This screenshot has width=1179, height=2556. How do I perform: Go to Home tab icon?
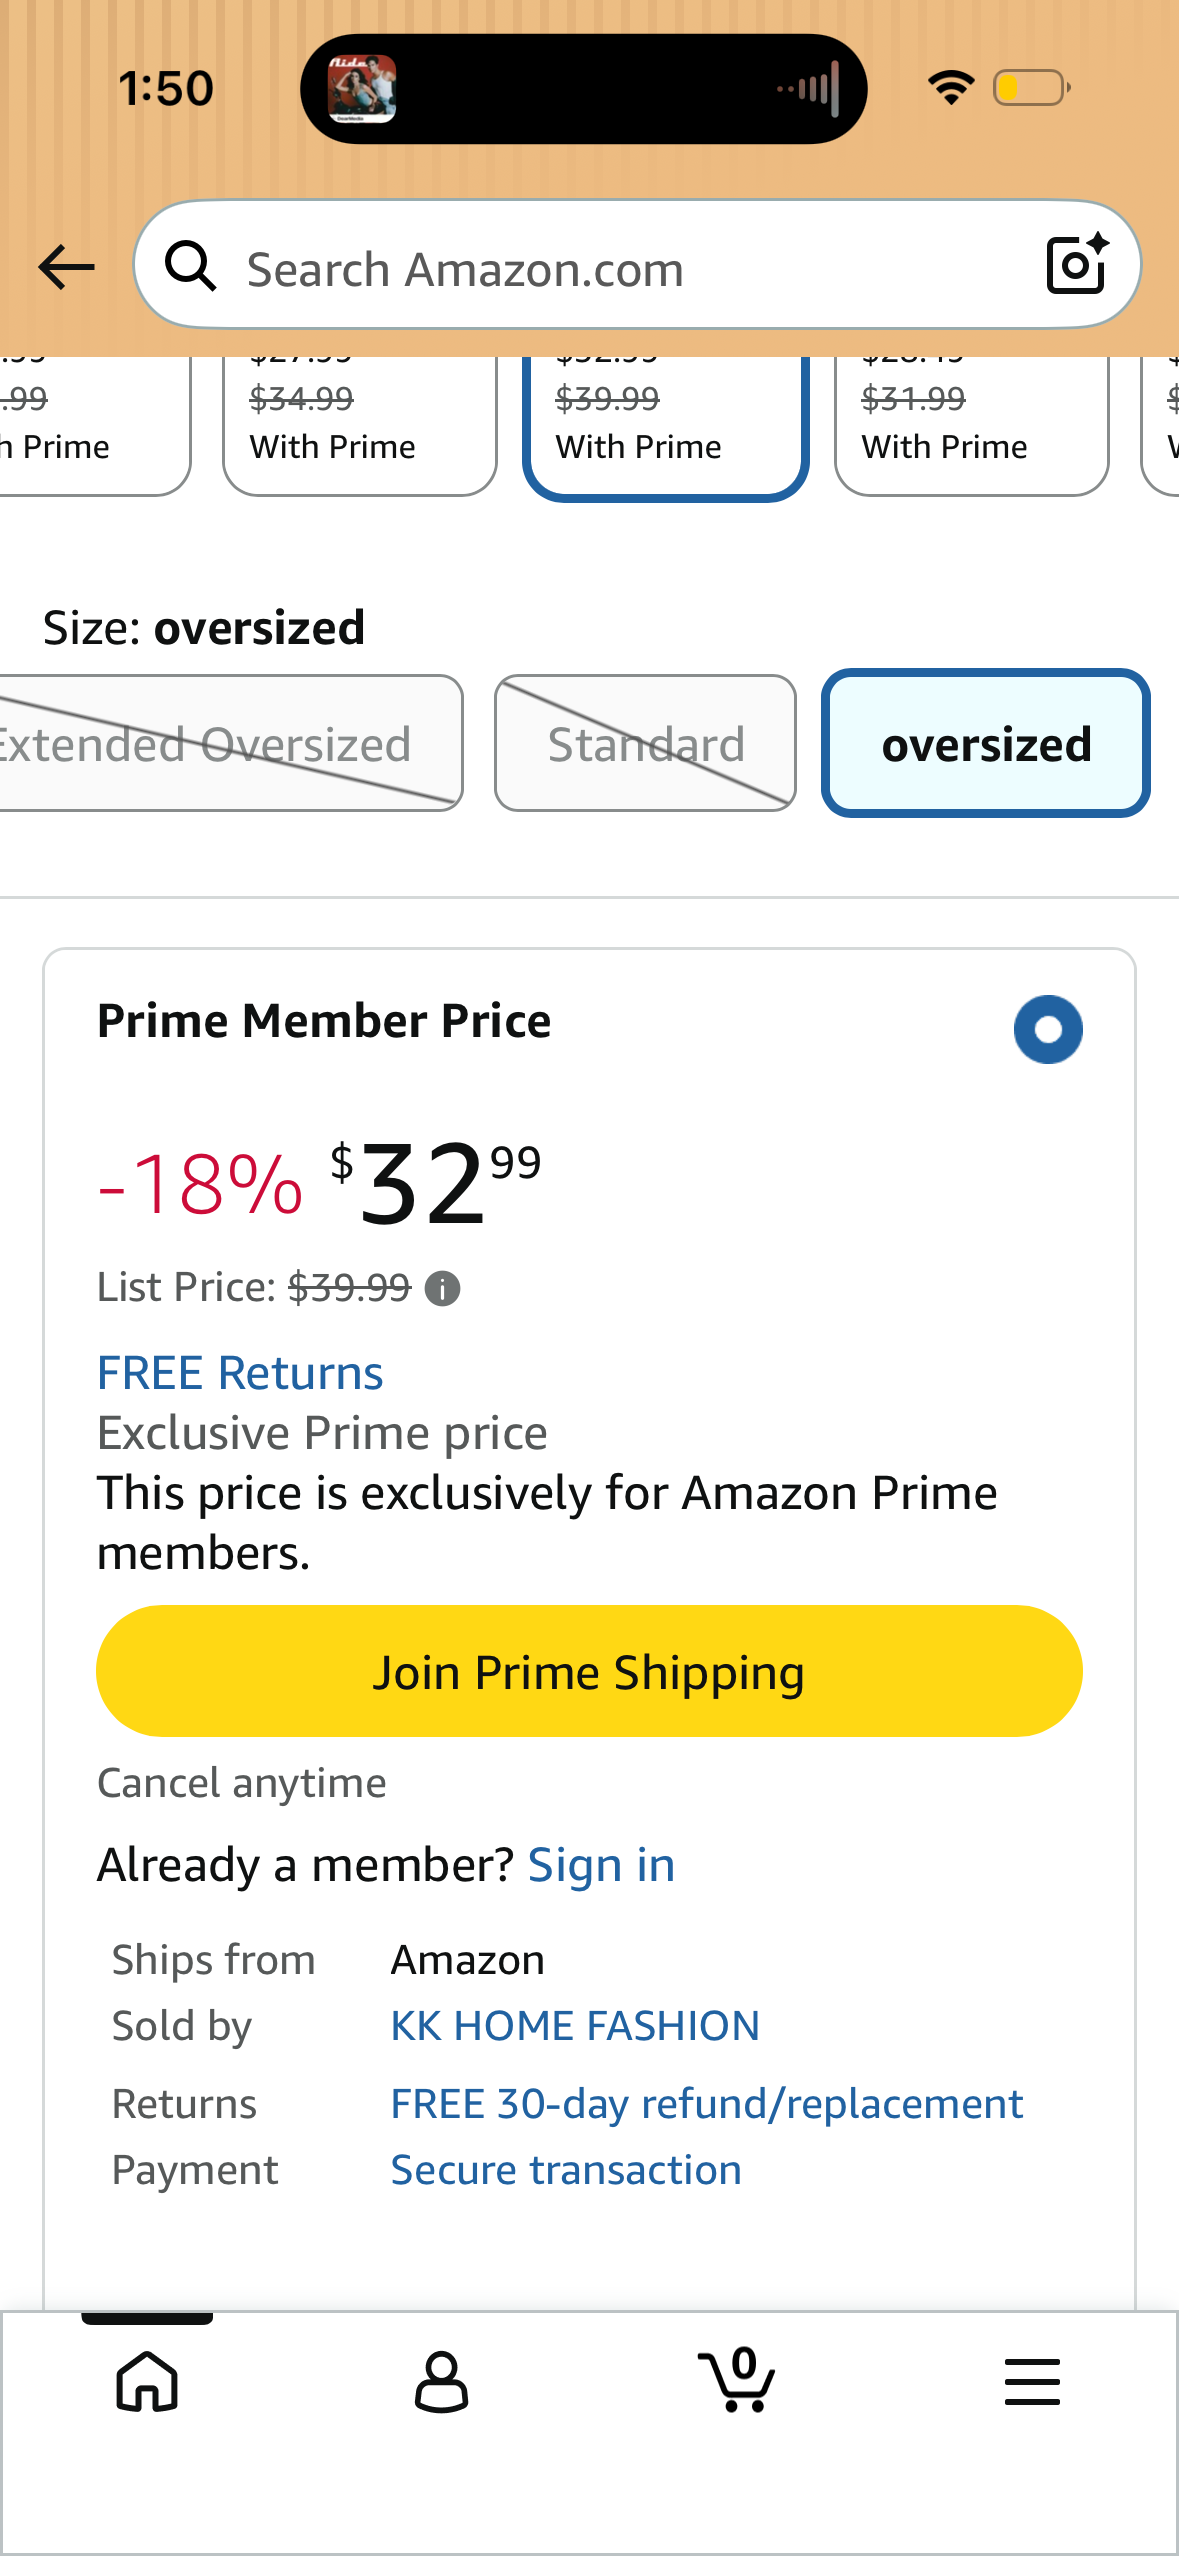coord(147,2381)
